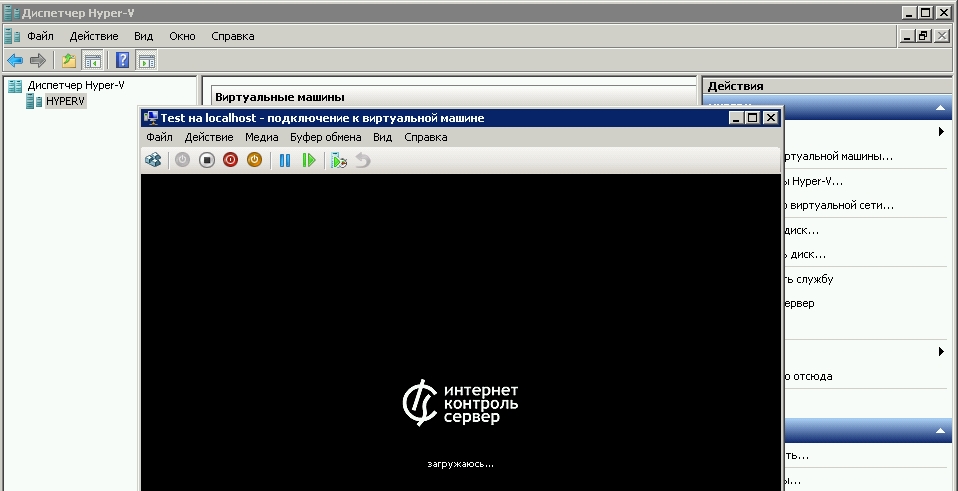The height and width of the screenshot is (491, 958).
Task: Reset the VM with the green play icon
Action: point(309,160)
